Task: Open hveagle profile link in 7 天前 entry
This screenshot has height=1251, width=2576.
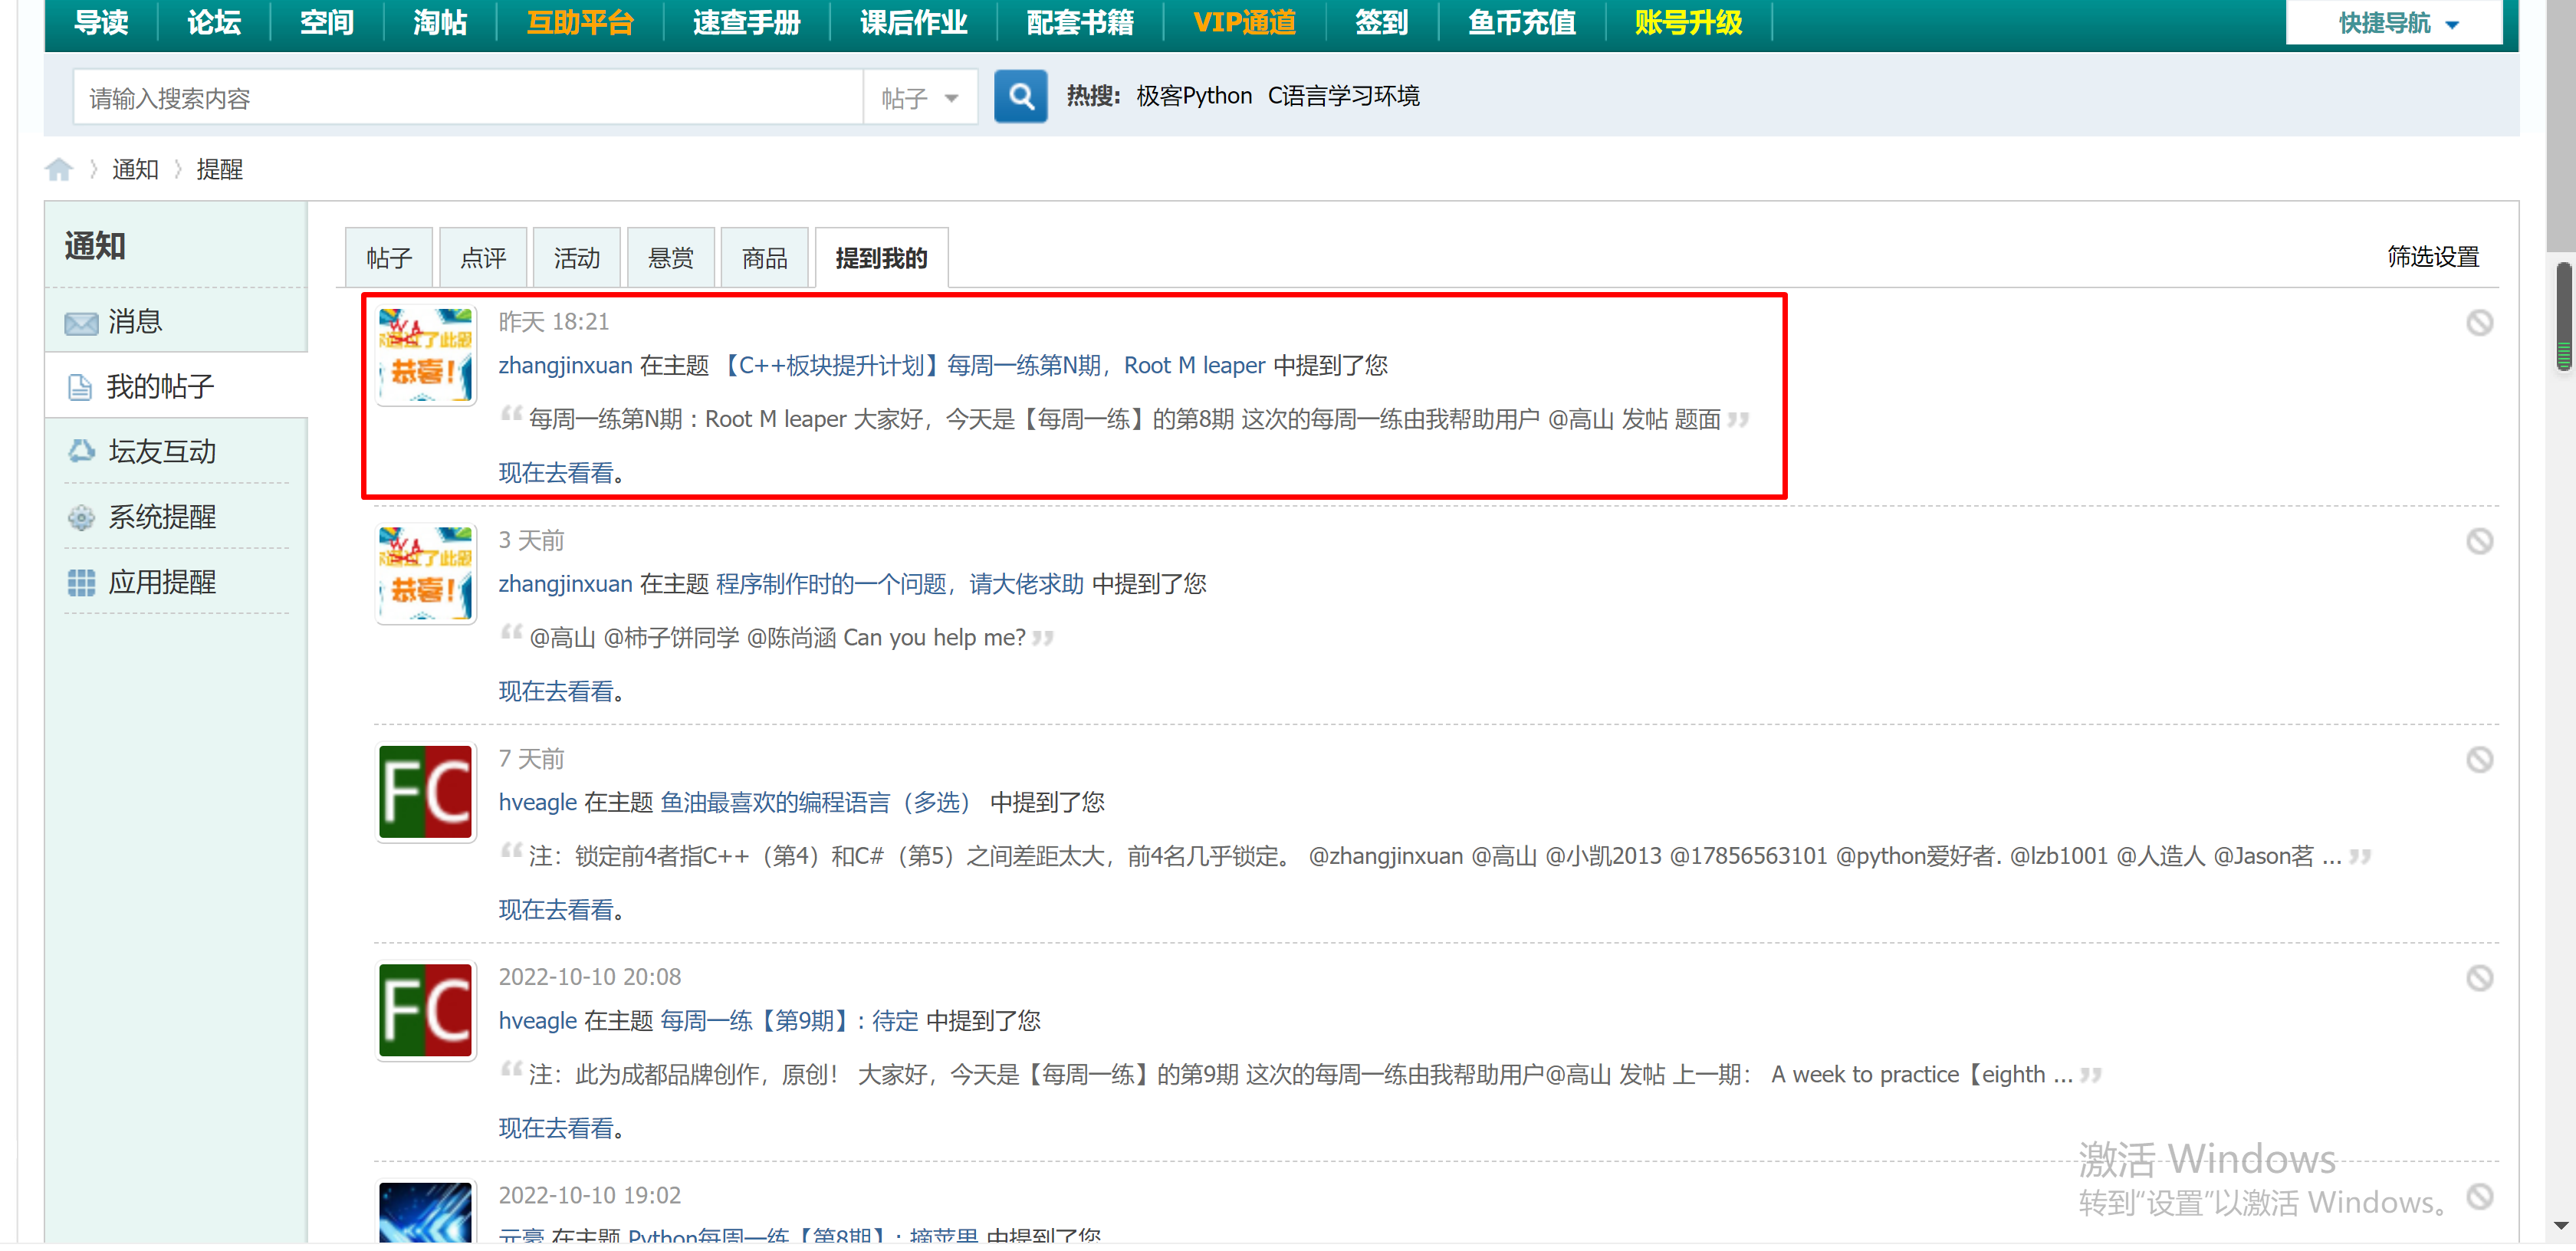Action: [538, 802]
